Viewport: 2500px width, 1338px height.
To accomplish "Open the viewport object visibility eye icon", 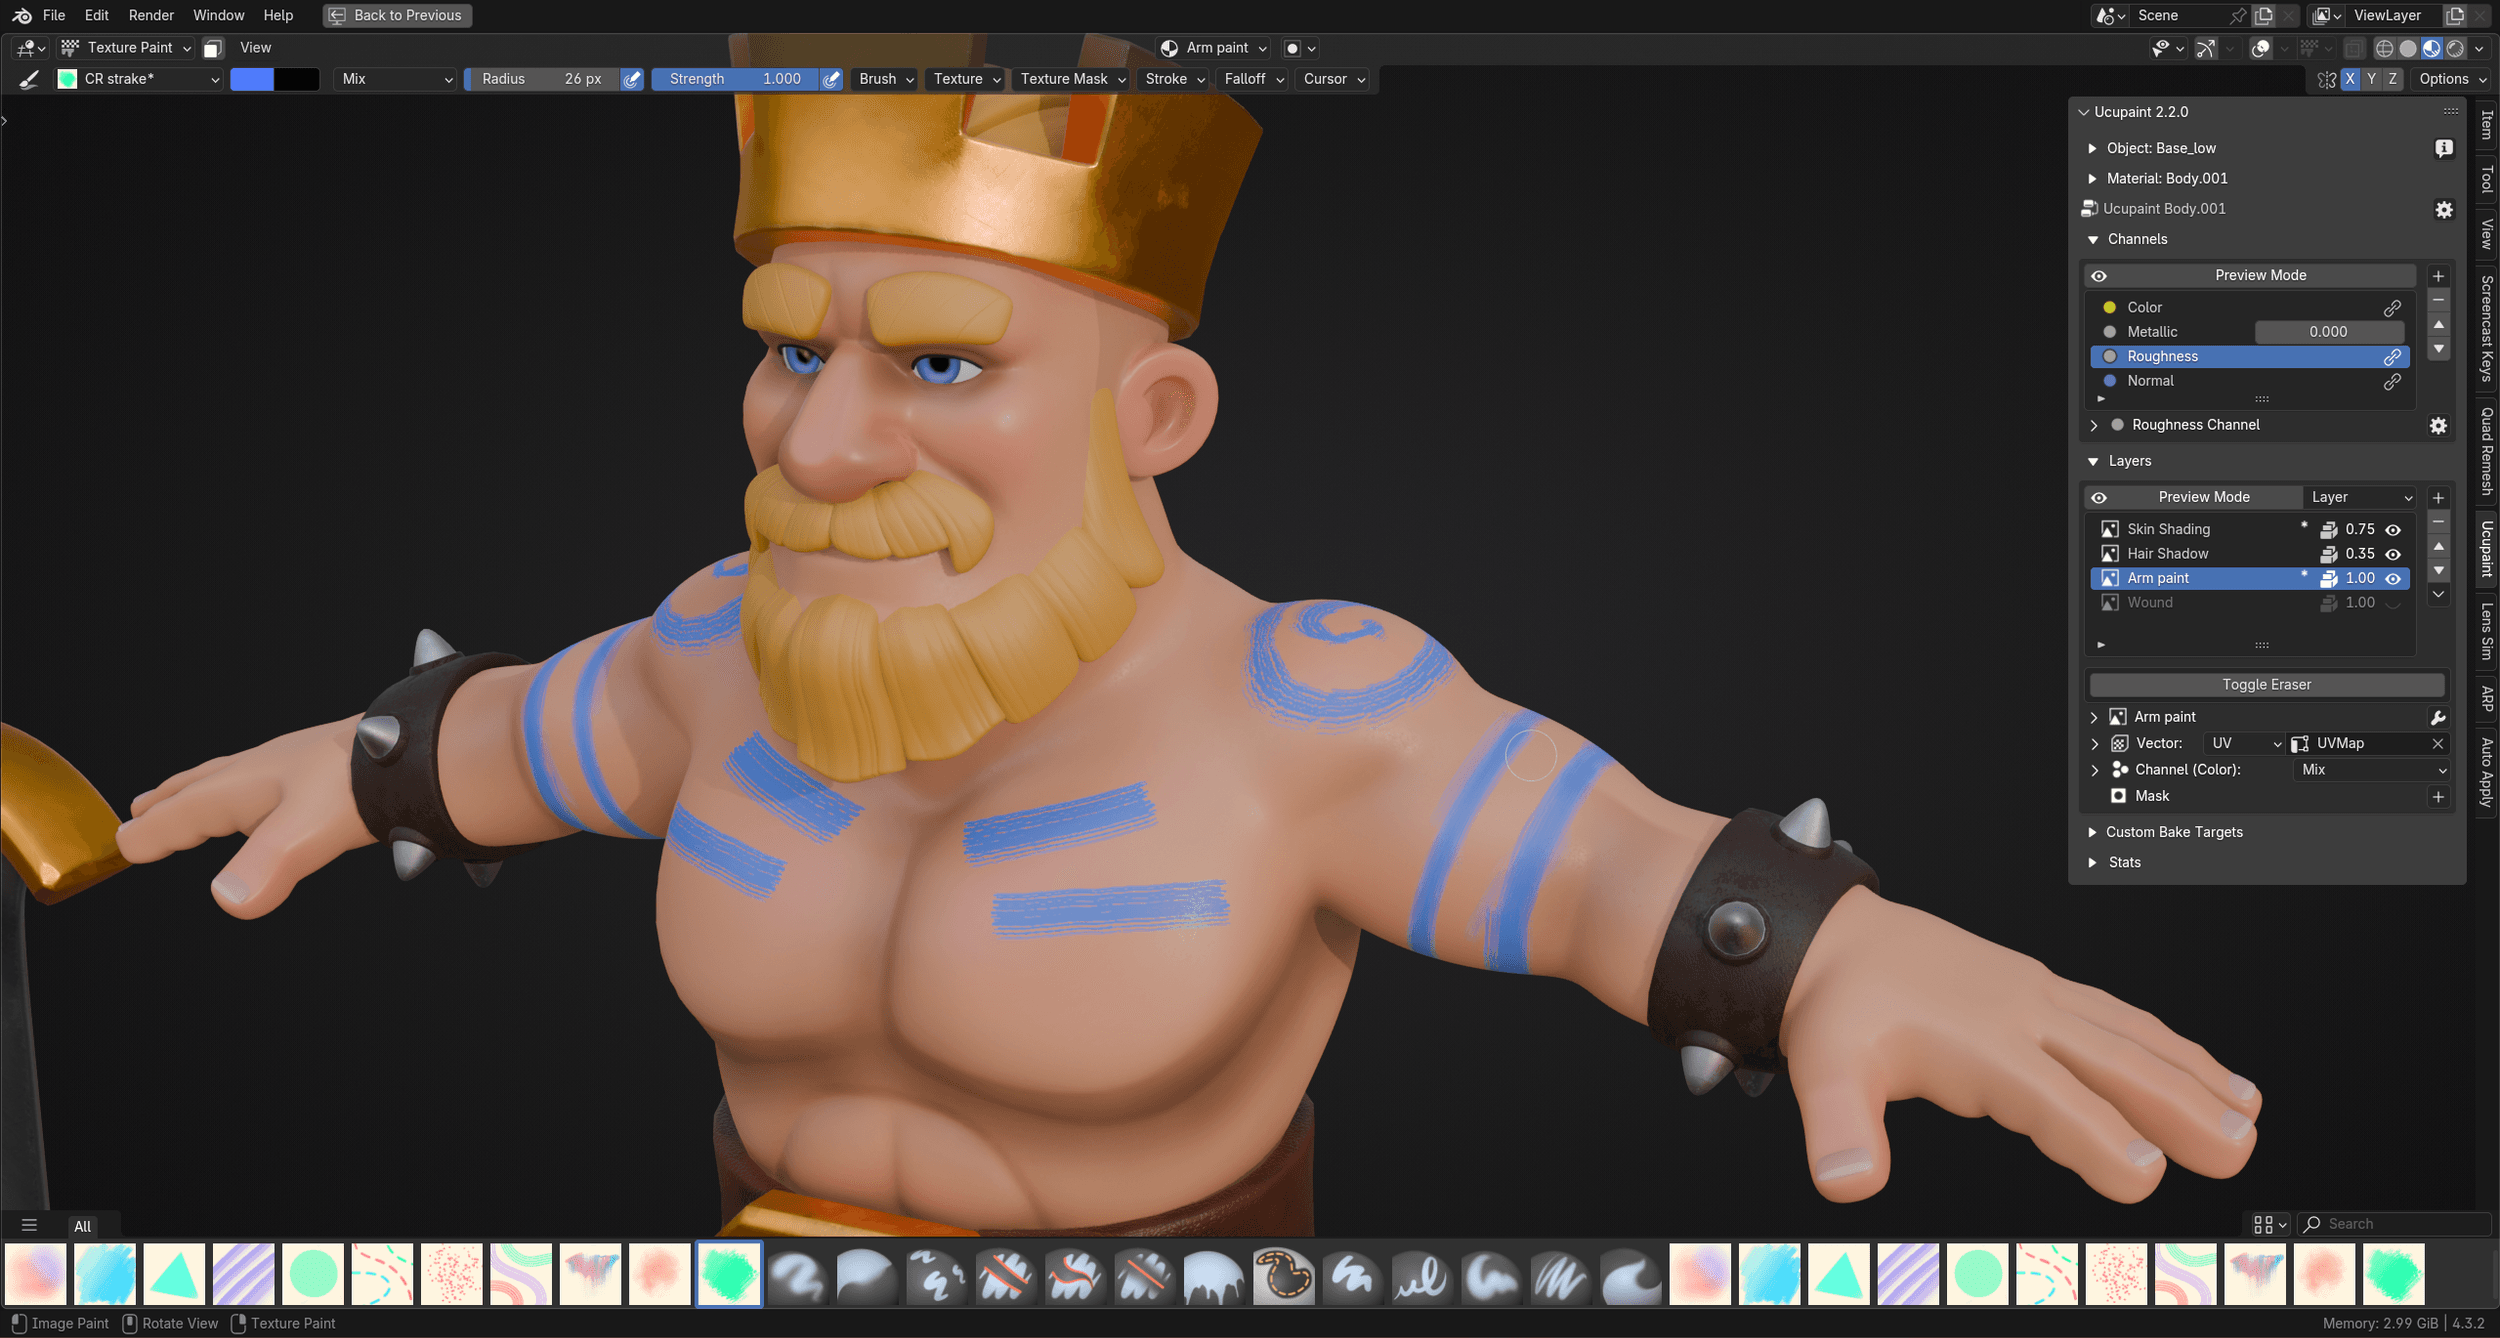I will click(2166, 48).
